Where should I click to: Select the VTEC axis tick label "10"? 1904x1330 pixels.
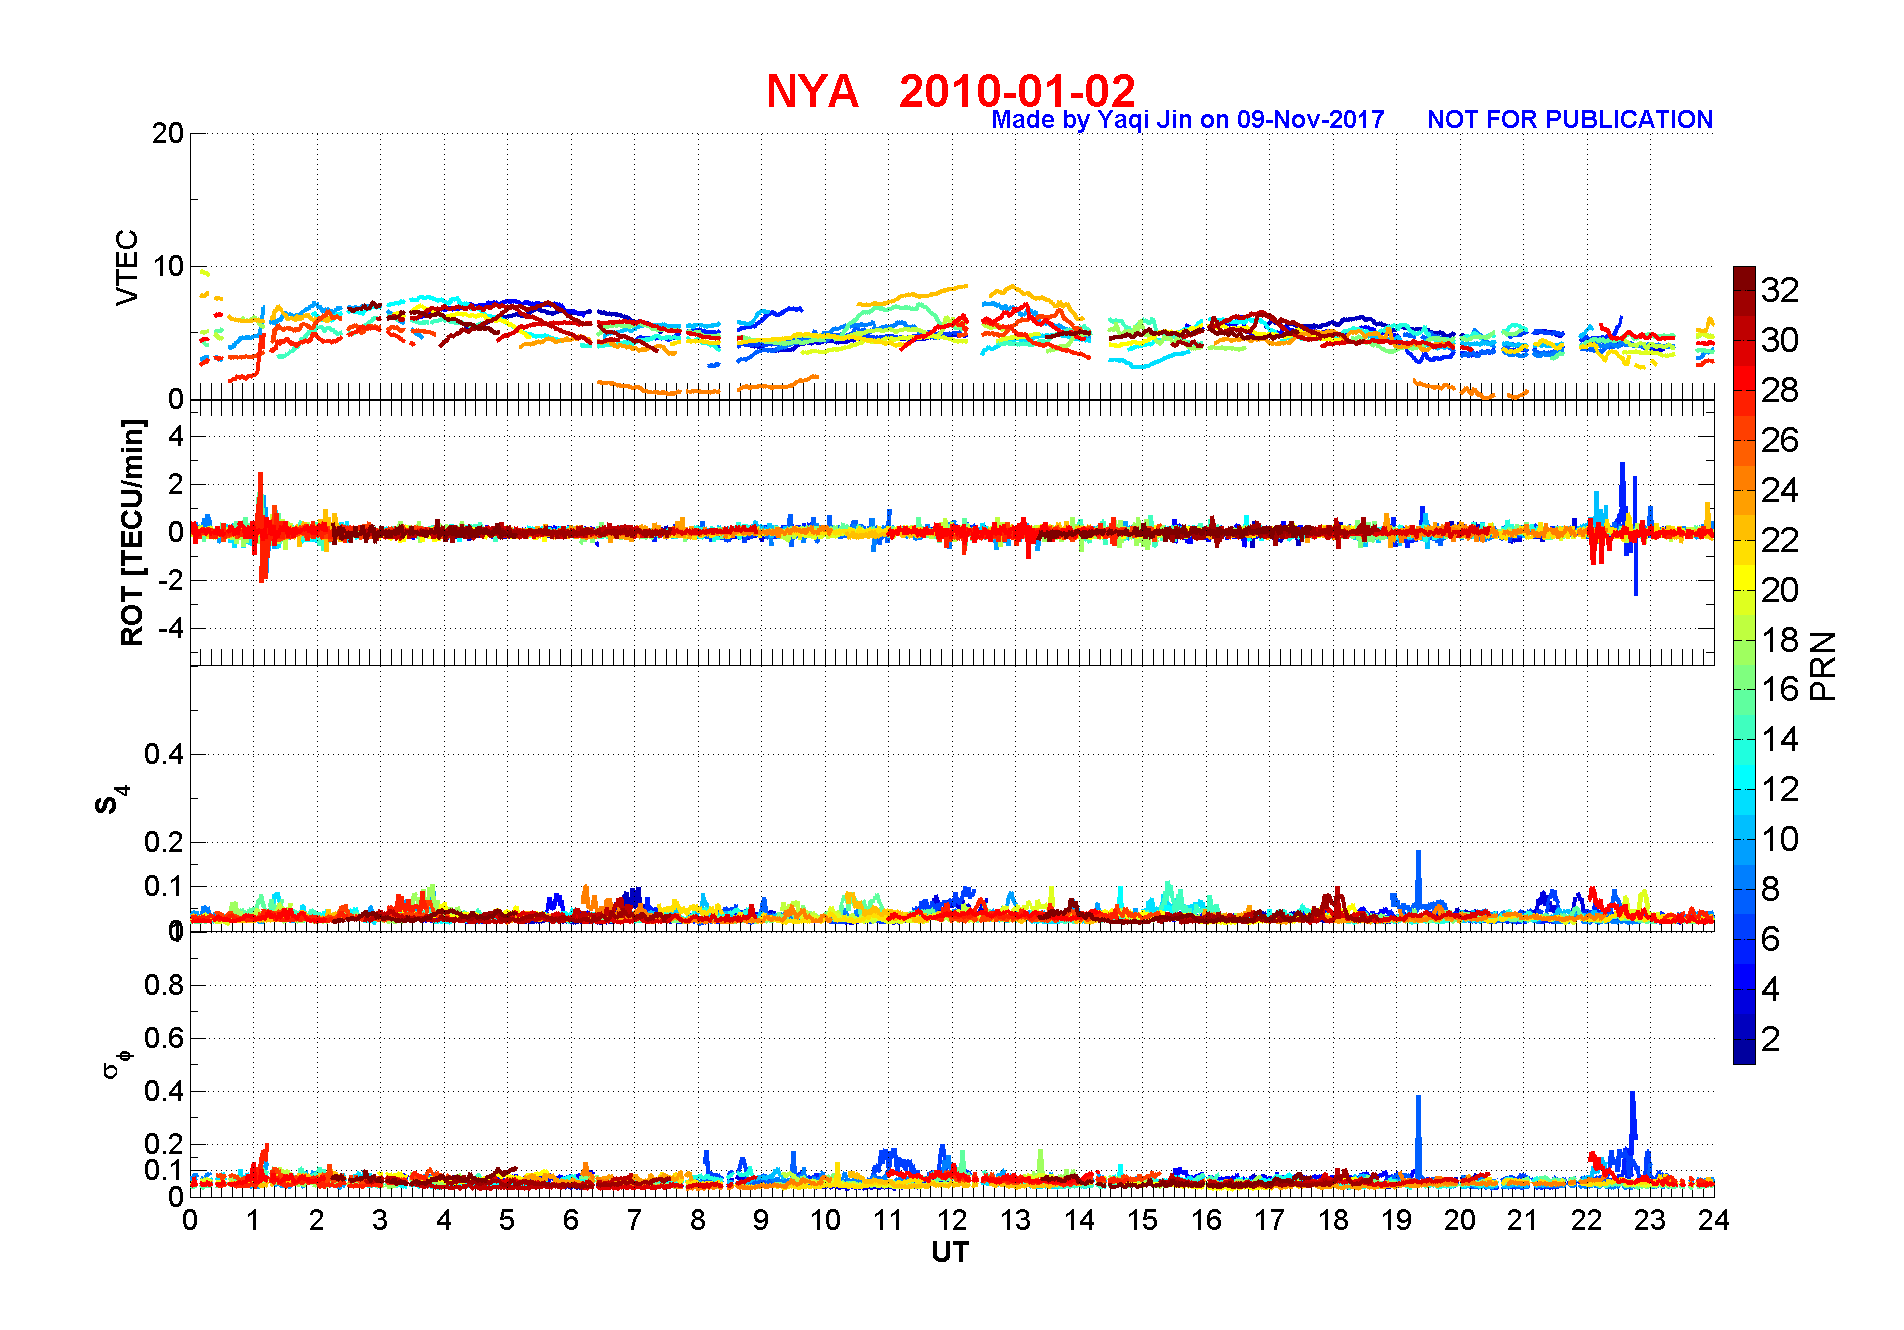(x=168, y=266)
